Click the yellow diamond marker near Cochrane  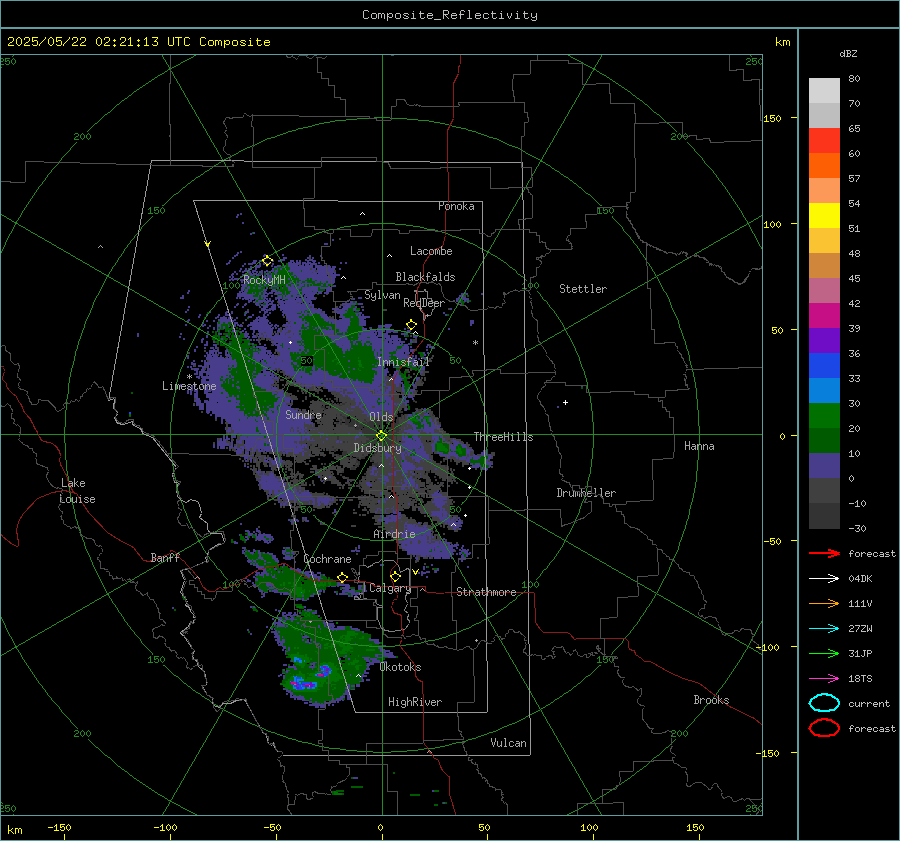(342, 577)
